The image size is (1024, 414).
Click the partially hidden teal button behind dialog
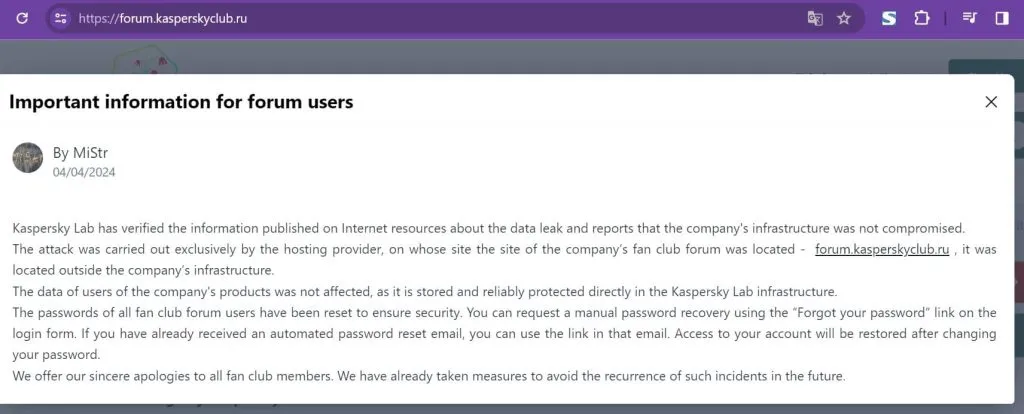[984, 68]
